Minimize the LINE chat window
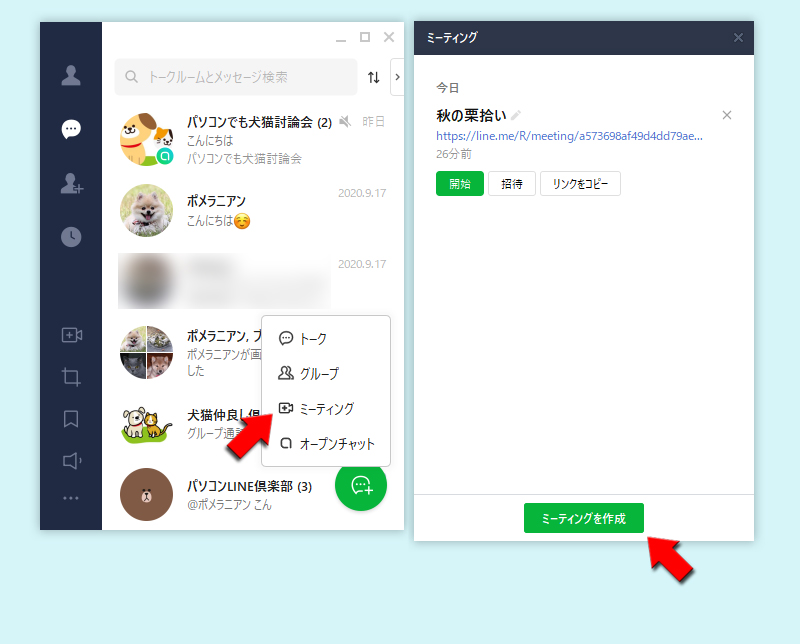 coord(341,40)
